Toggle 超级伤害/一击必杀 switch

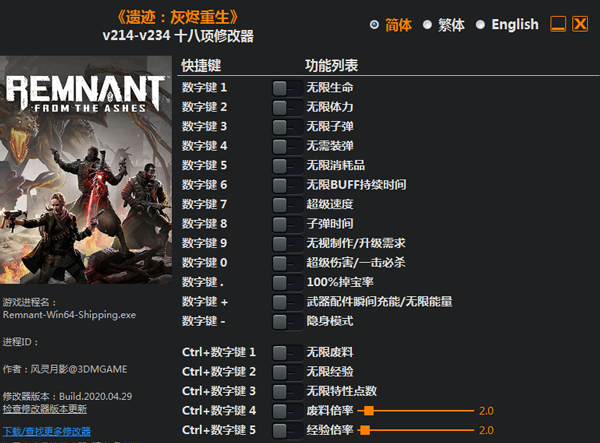(x=287, y=263)
